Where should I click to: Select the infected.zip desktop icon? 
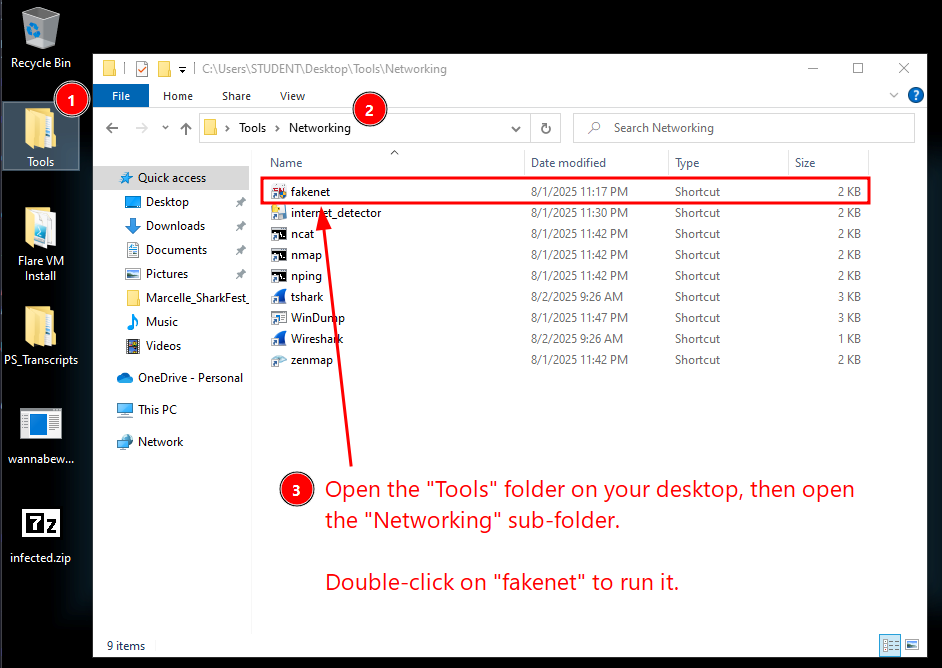point(41,534)
